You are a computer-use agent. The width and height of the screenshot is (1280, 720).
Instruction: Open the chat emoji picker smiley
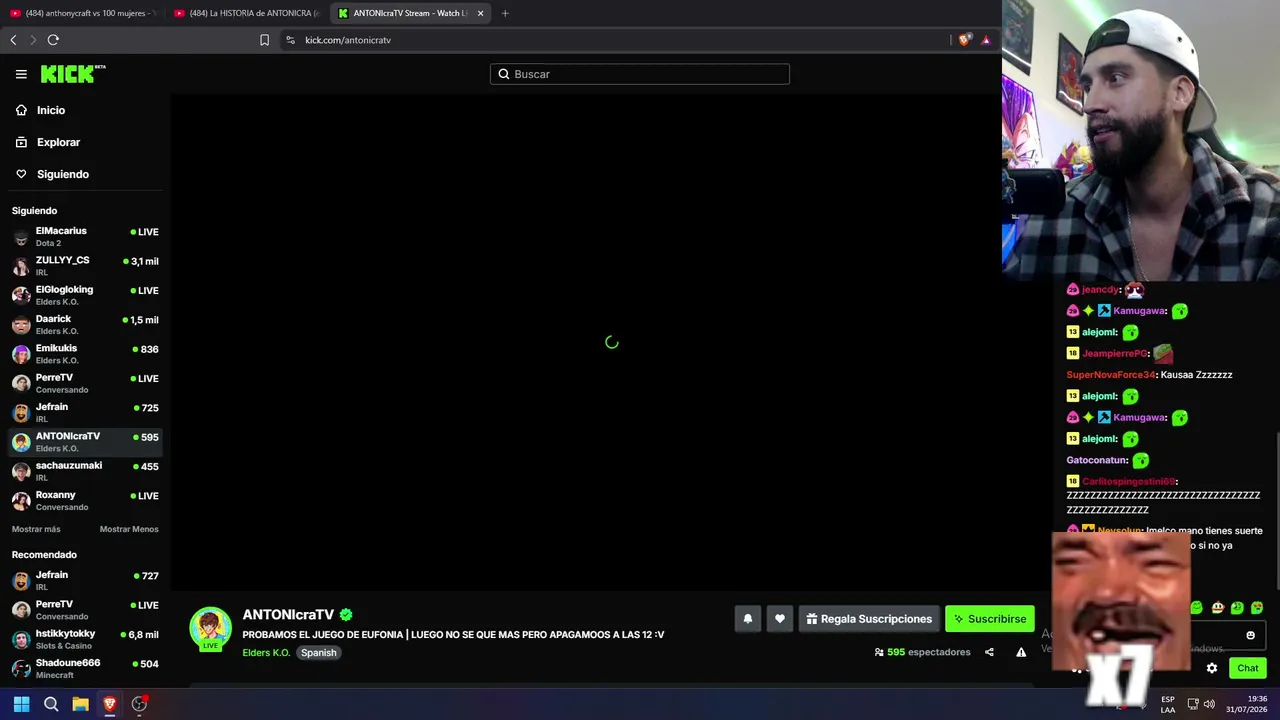1250,635
